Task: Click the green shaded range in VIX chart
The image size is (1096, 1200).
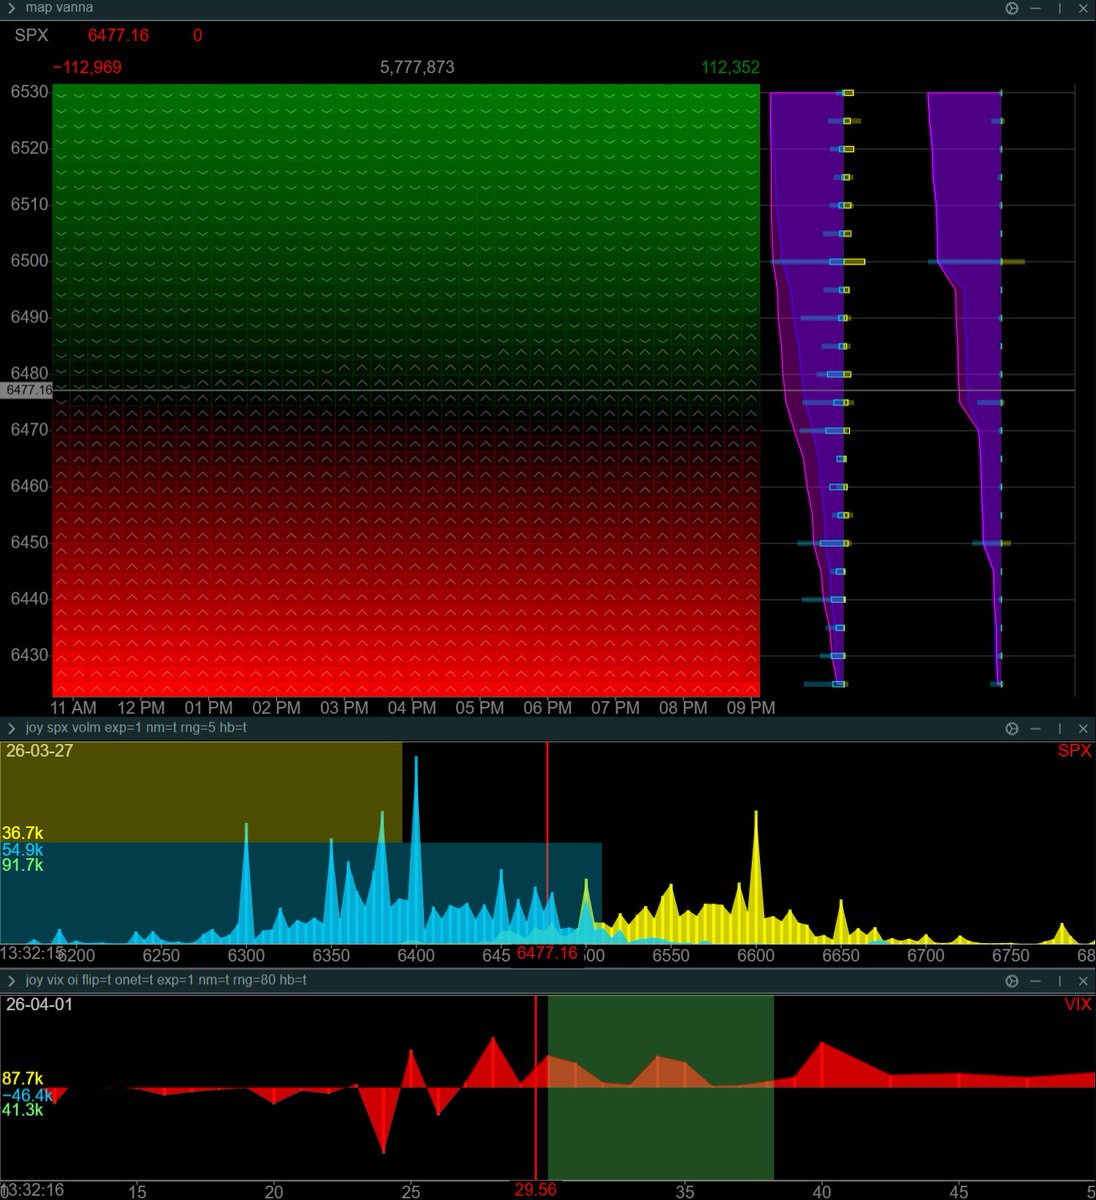Action: [661, 1088]
